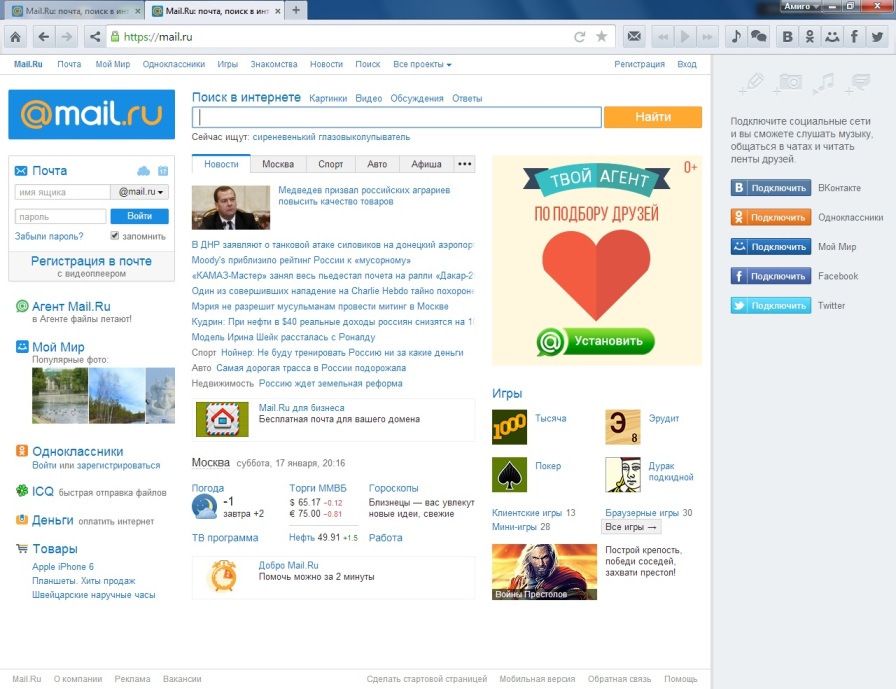Screen dimensions: 896x689
Task: Open the mail envelope icon in toolbar
Action: (633, 37)
